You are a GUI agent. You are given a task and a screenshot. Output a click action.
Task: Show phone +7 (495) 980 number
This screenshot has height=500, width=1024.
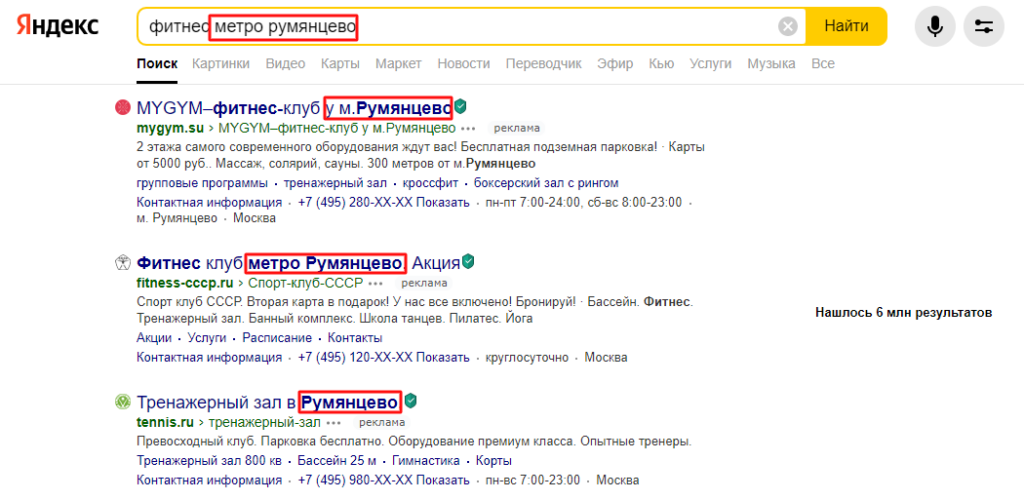pos(383,480)
